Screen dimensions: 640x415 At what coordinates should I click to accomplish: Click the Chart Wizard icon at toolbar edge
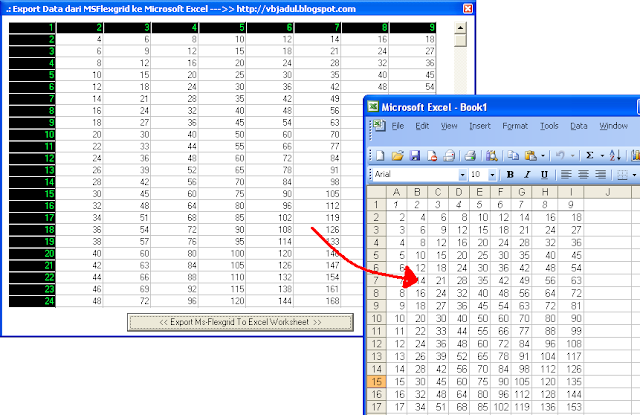pos(636,155)
